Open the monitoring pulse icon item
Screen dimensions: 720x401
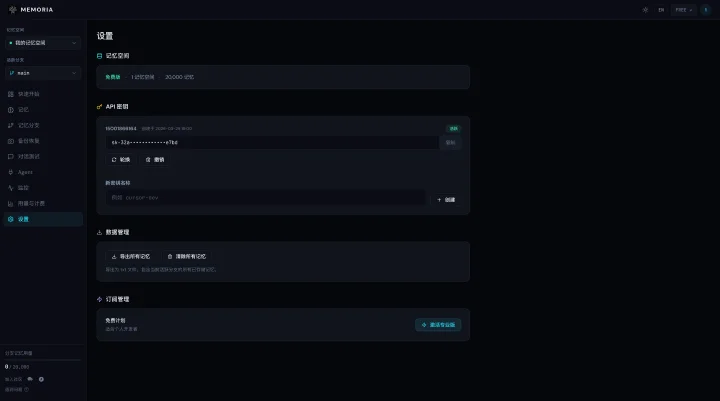[x=11, y=188]
